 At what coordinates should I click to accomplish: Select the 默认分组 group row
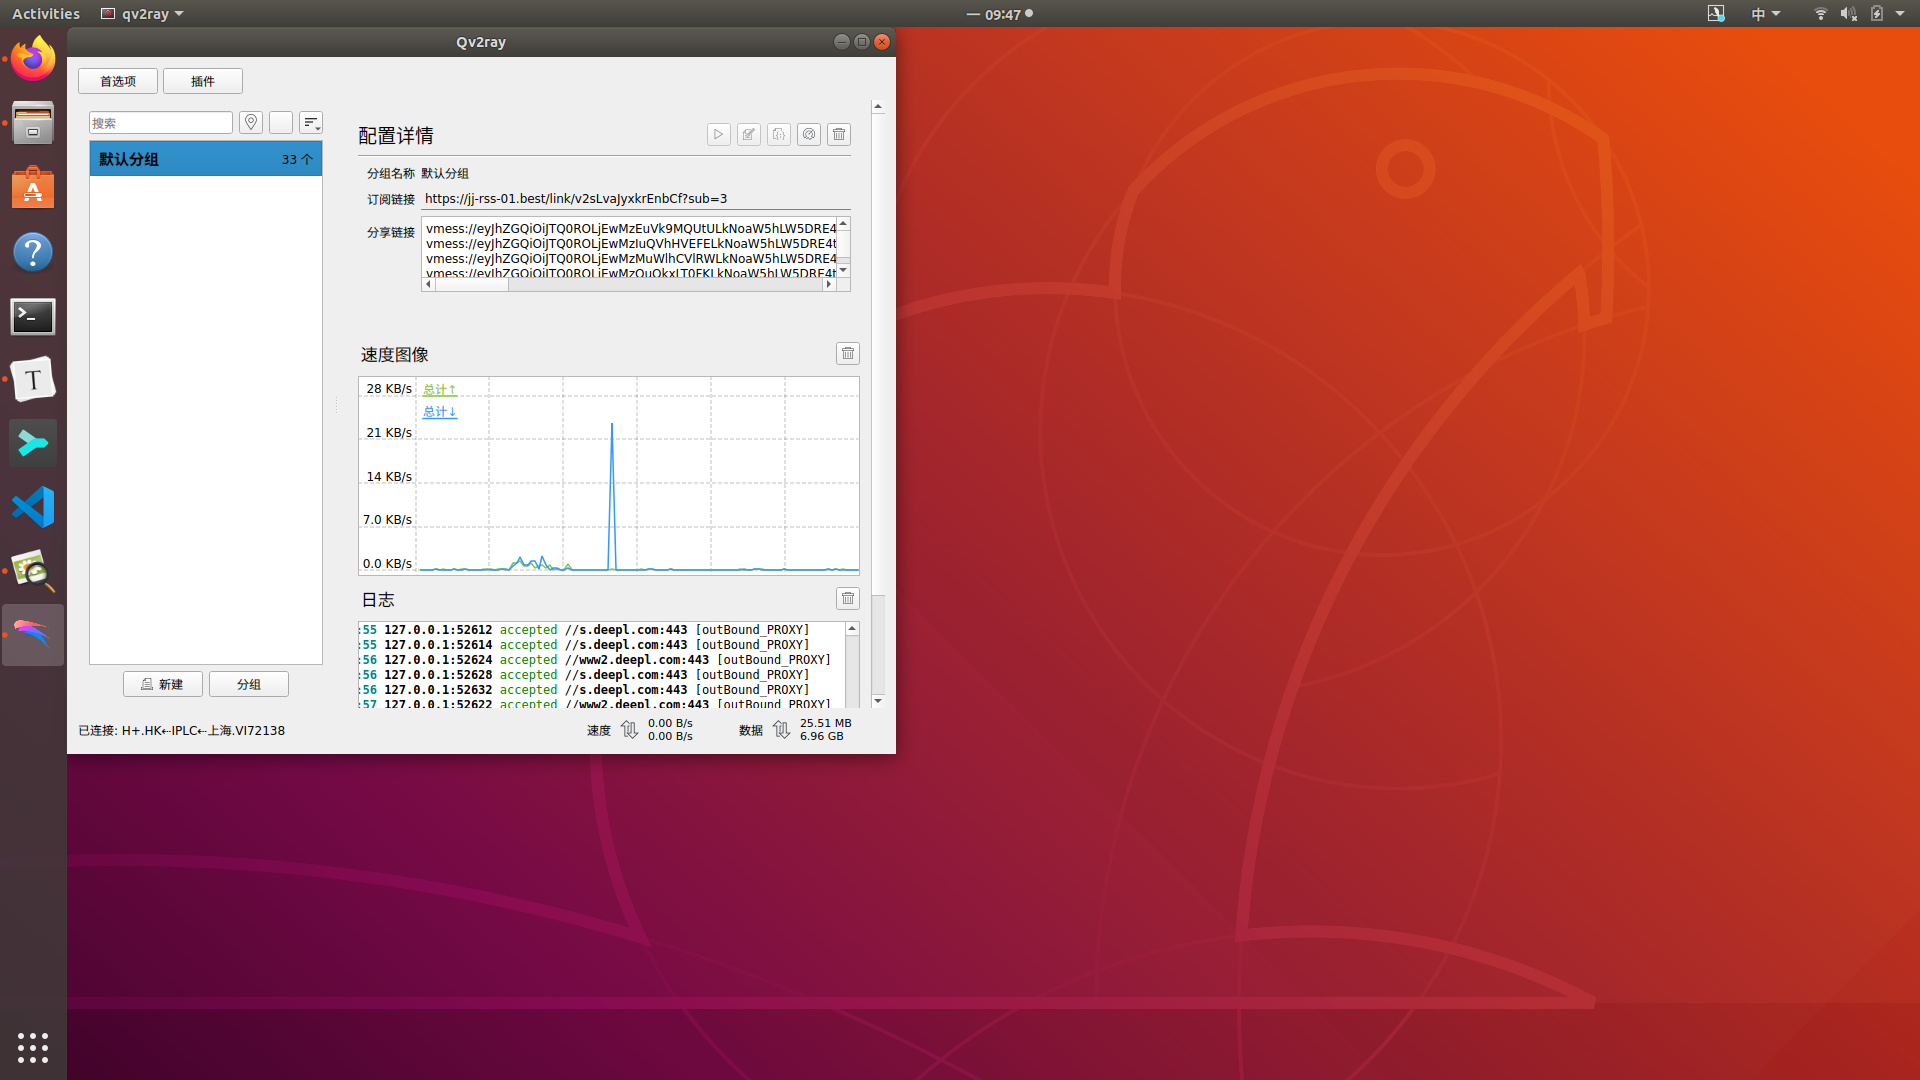(205, 159)
